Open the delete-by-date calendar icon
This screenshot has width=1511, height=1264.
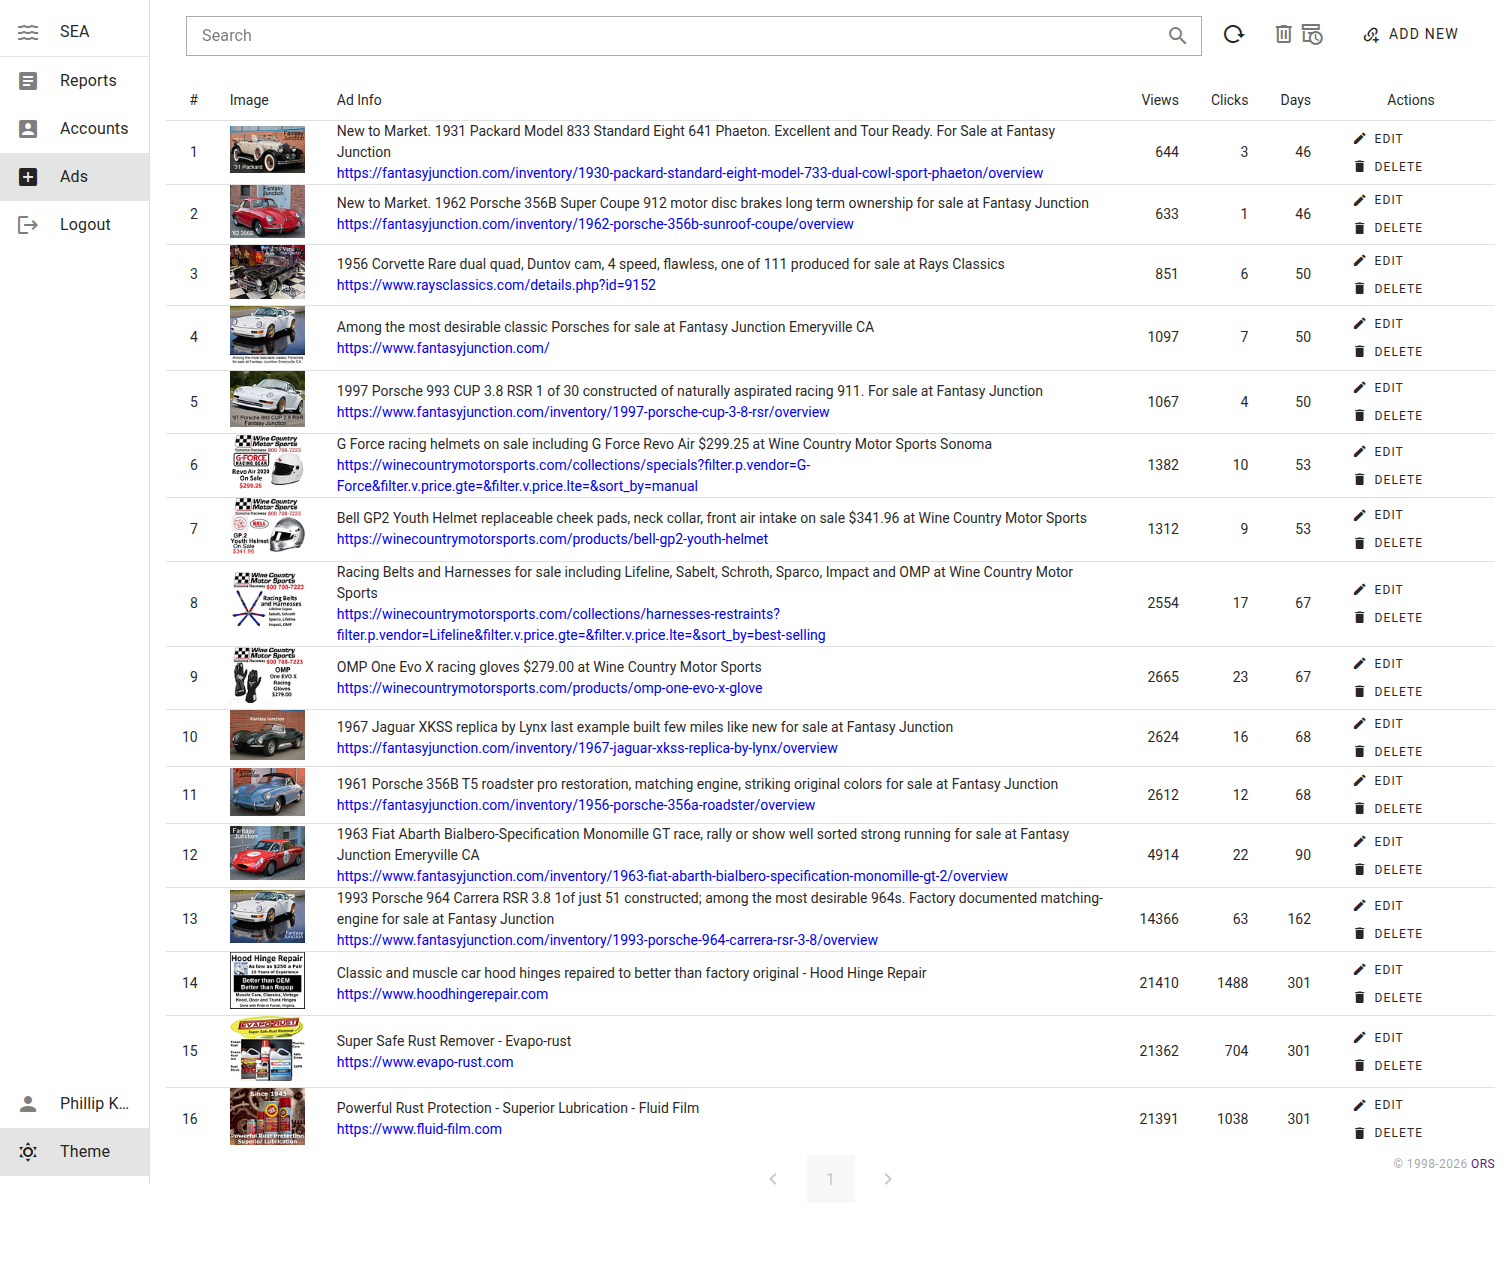tap(1313, 34)
